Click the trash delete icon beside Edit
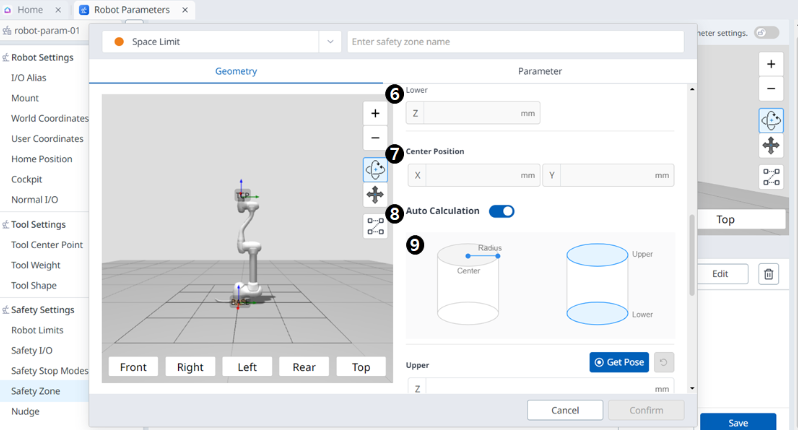The width and height of the screenshot is (798, 430). [768, 274]
